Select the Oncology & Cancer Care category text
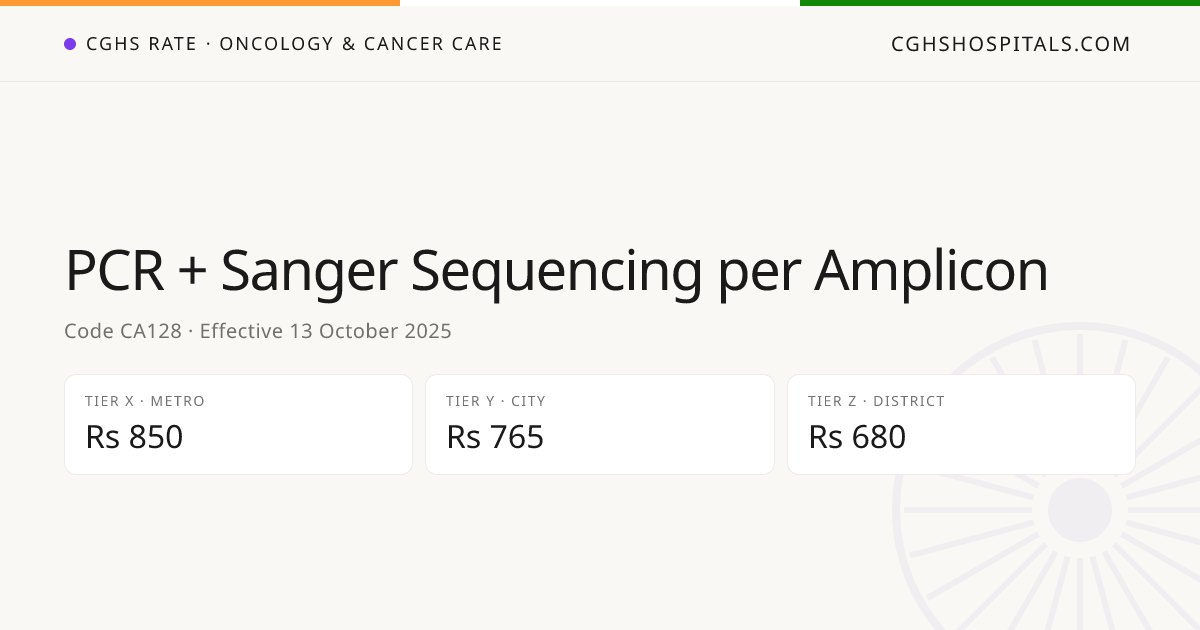 tap(361, 44)
